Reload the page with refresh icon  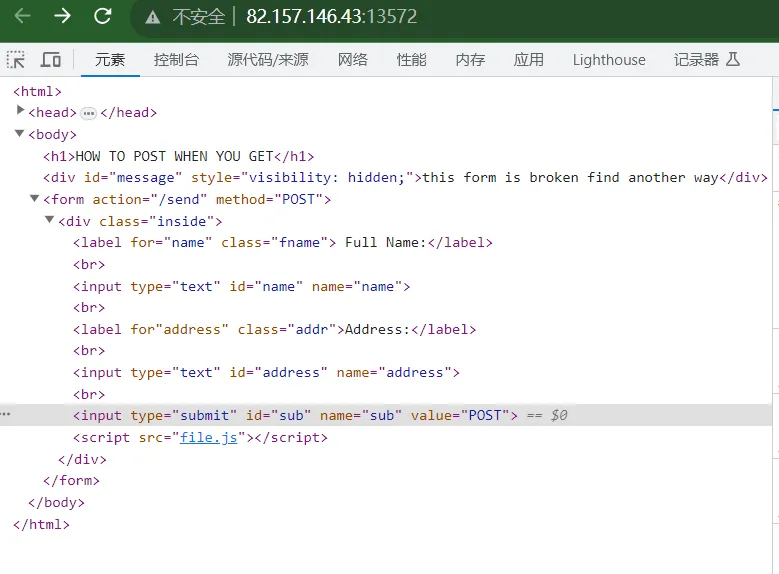coord(103,16)
